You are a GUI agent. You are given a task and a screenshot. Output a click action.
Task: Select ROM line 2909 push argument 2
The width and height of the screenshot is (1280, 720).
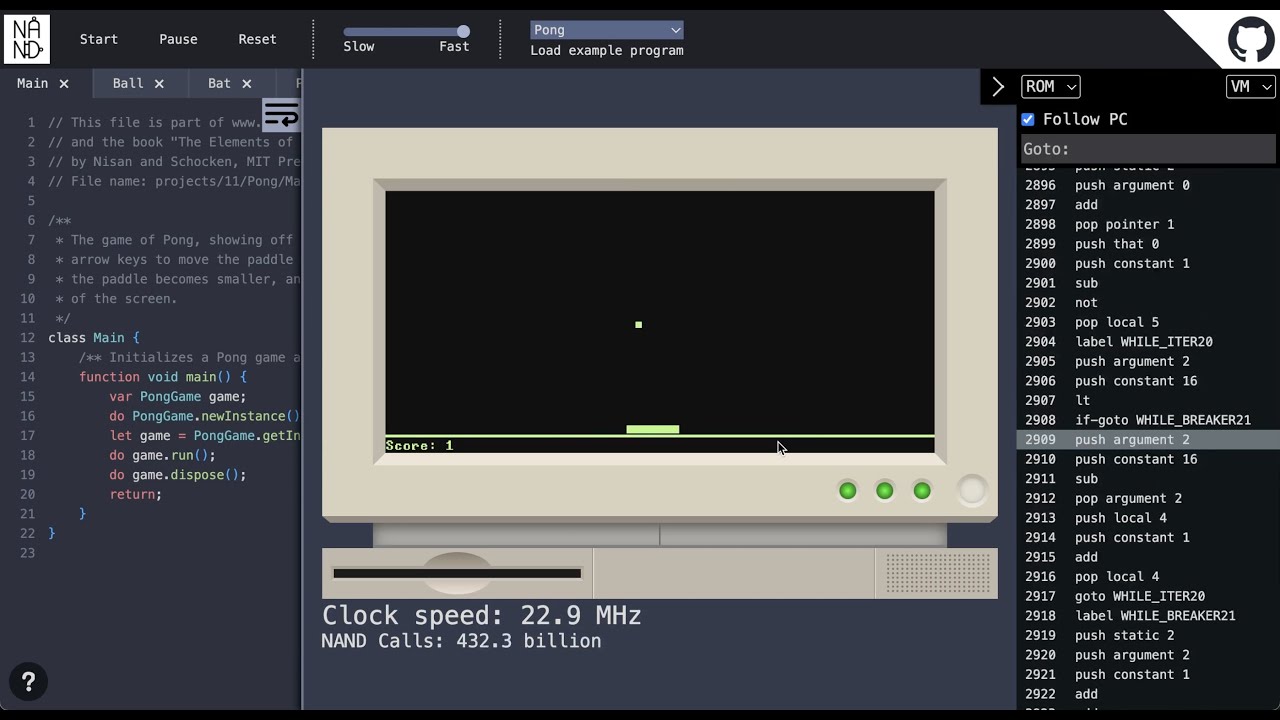1148,440
